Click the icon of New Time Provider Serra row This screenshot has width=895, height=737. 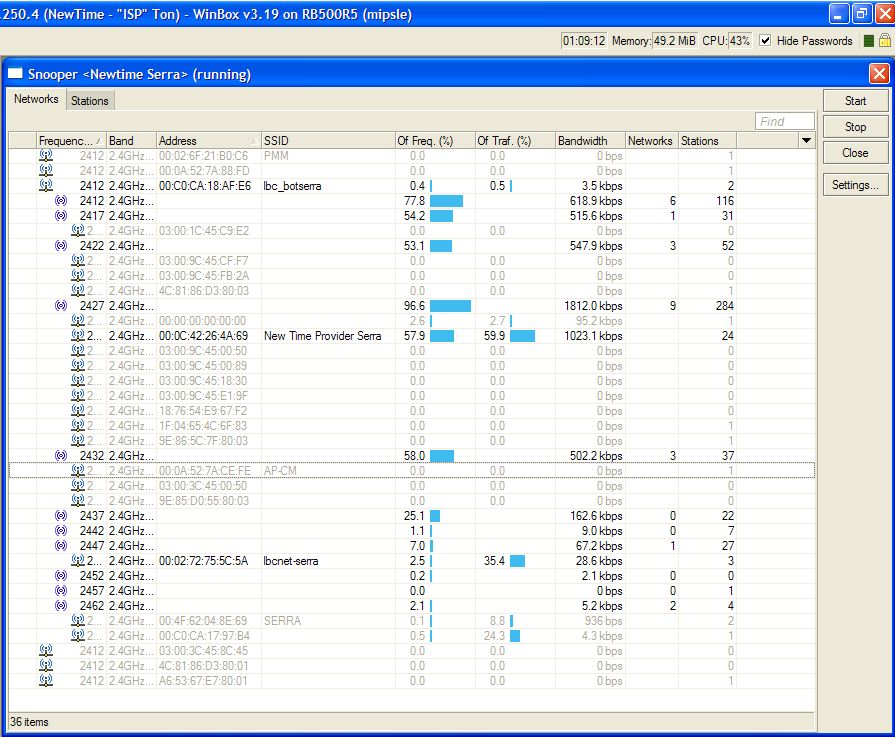point(78,335)
